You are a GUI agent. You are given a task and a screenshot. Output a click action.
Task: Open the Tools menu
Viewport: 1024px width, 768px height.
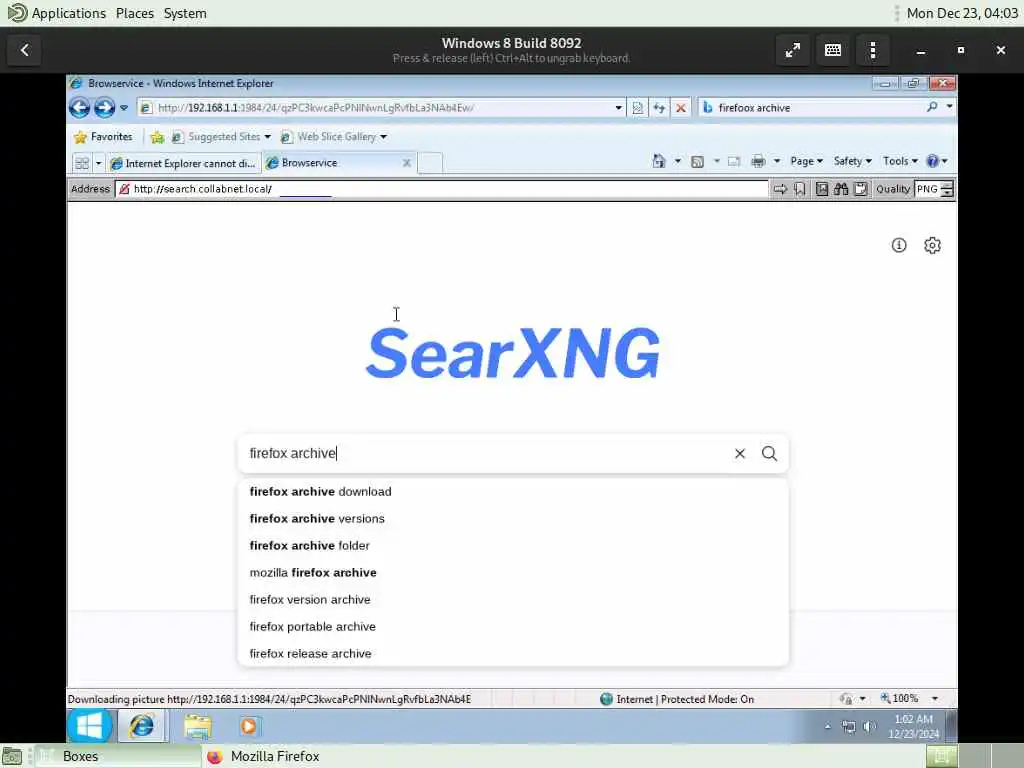pos(900,161)
